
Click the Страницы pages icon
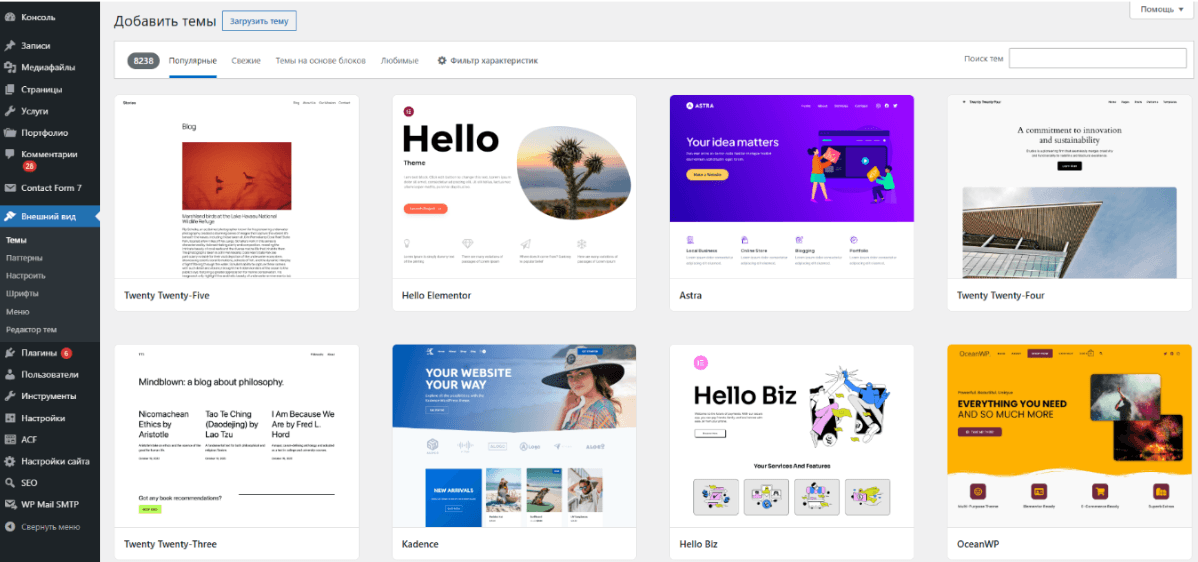tap(10, 89)
